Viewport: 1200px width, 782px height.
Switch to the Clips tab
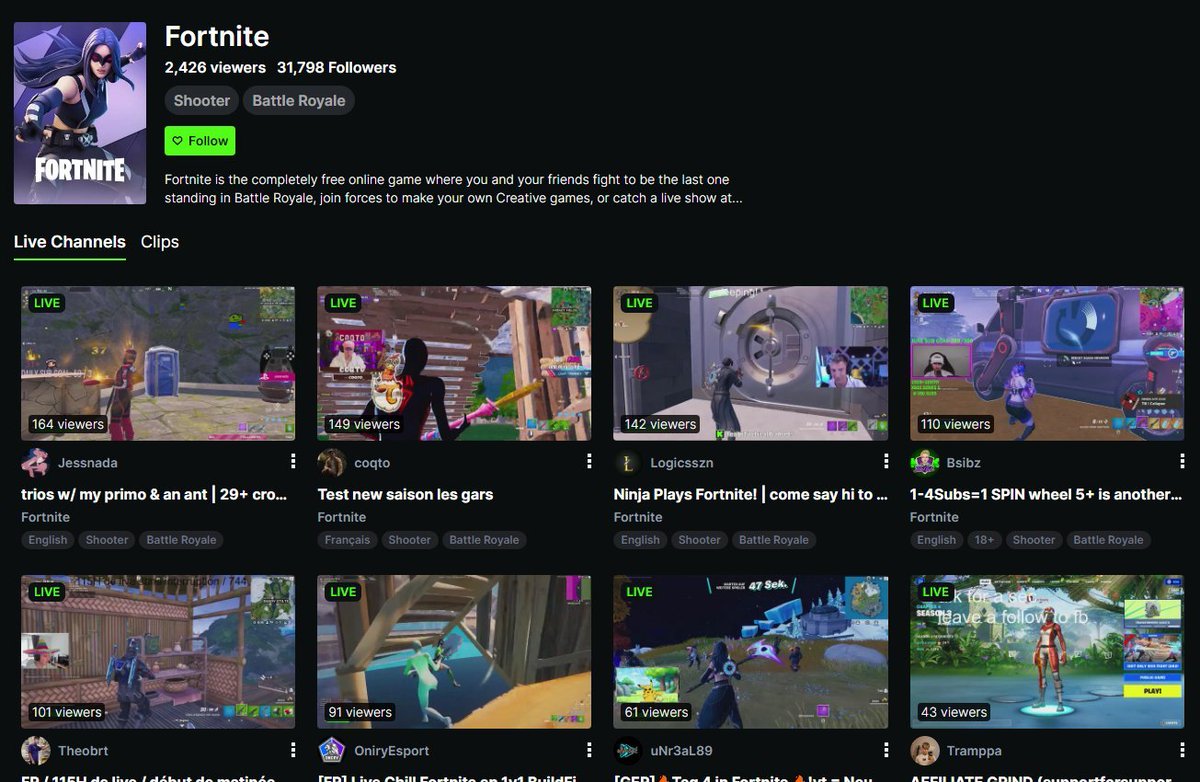click(160, 242)
